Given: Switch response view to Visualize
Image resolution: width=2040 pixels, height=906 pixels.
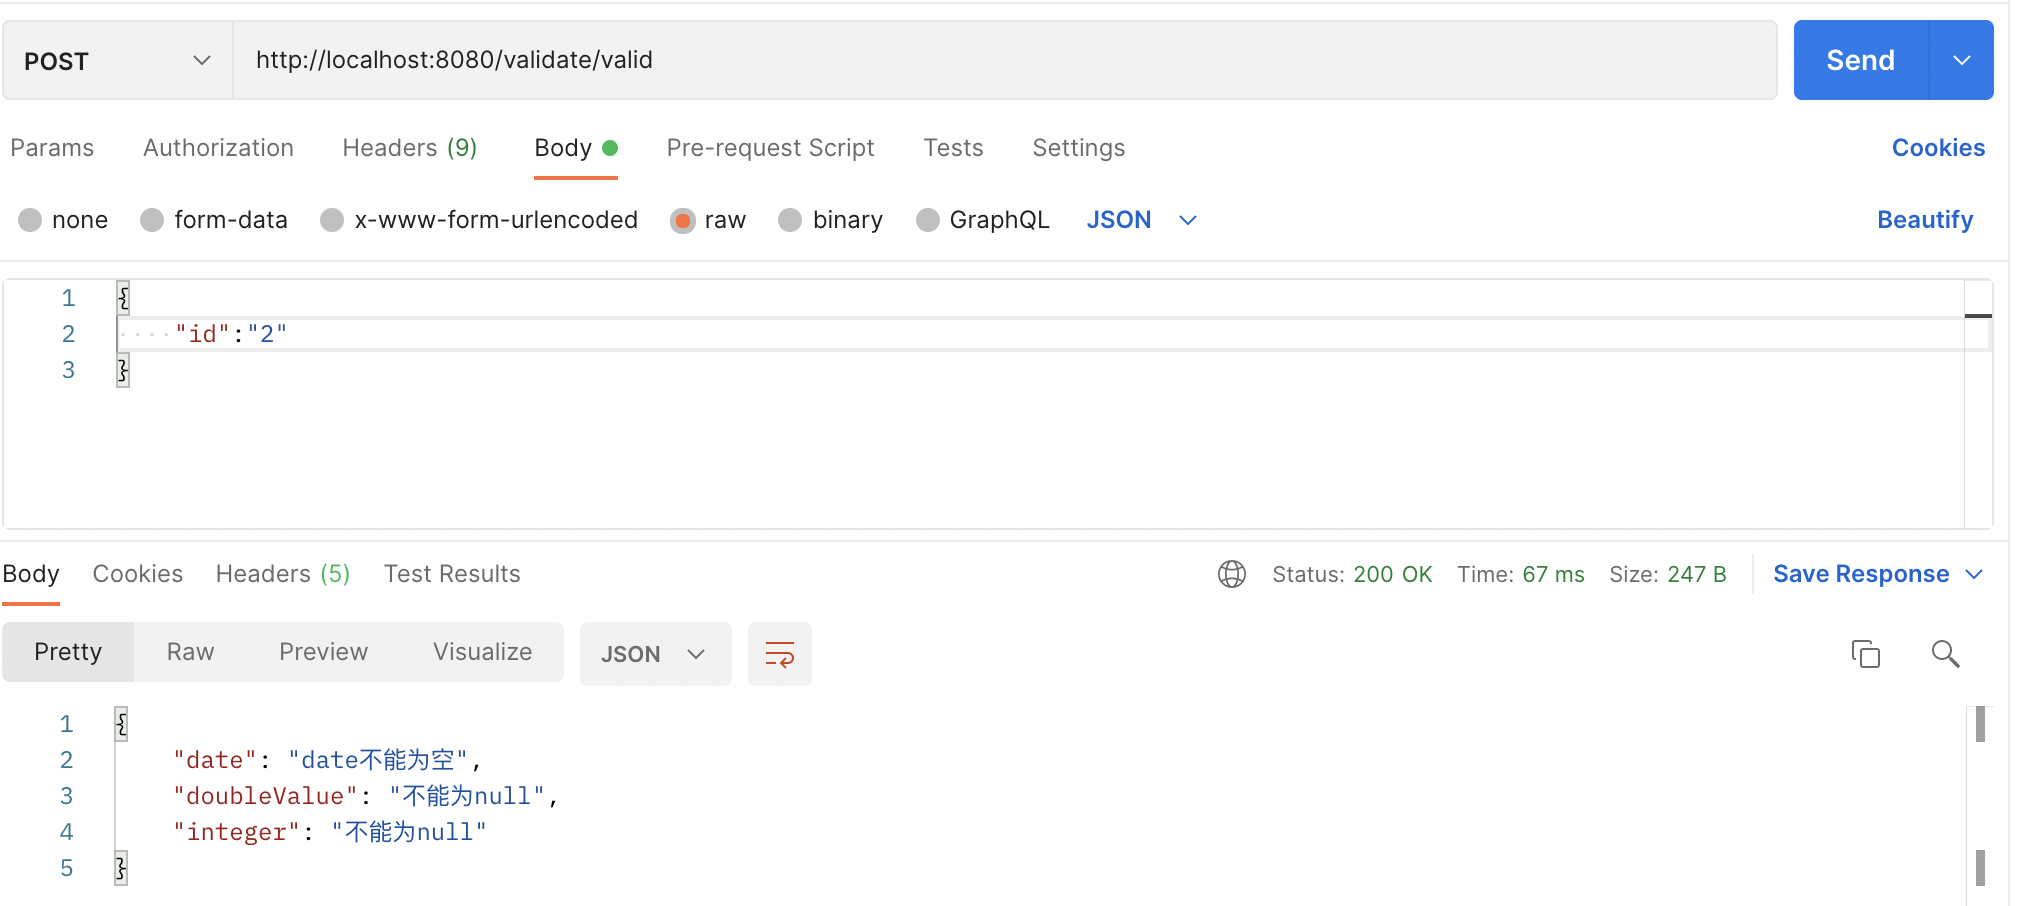Looking at the screenshot, I should [482, 651].
